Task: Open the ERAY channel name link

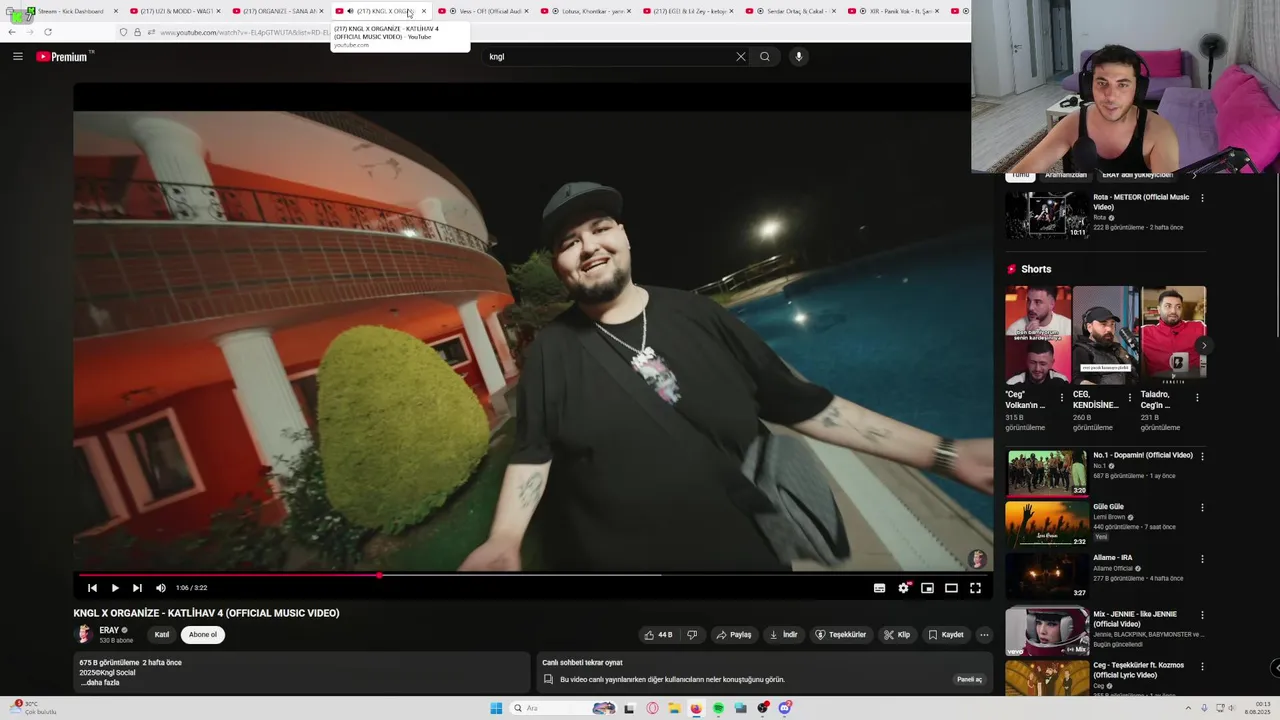Action: point(109,630)
